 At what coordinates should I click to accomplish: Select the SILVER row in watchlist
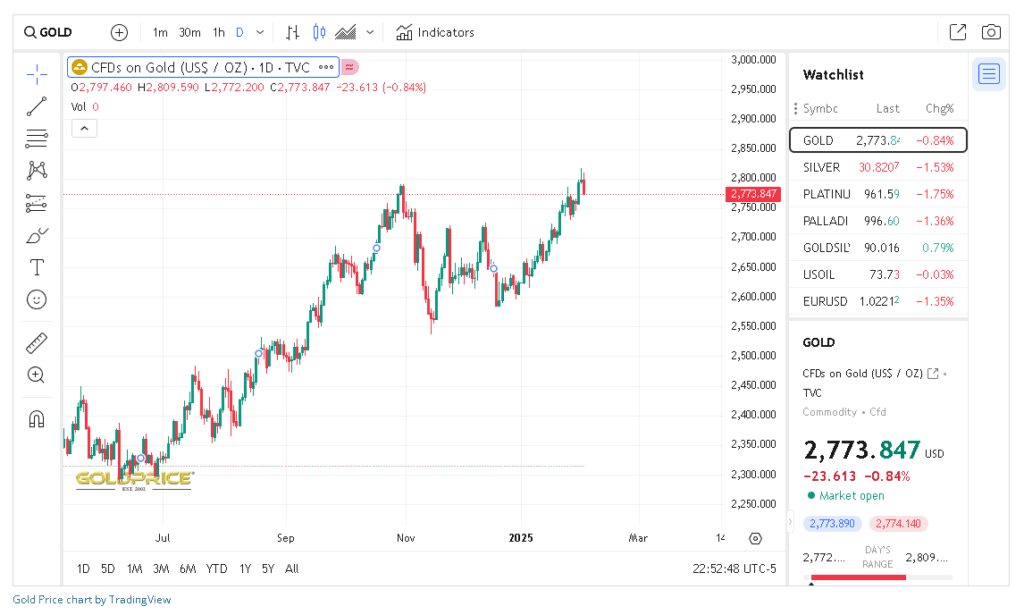(x=878, y=167)
